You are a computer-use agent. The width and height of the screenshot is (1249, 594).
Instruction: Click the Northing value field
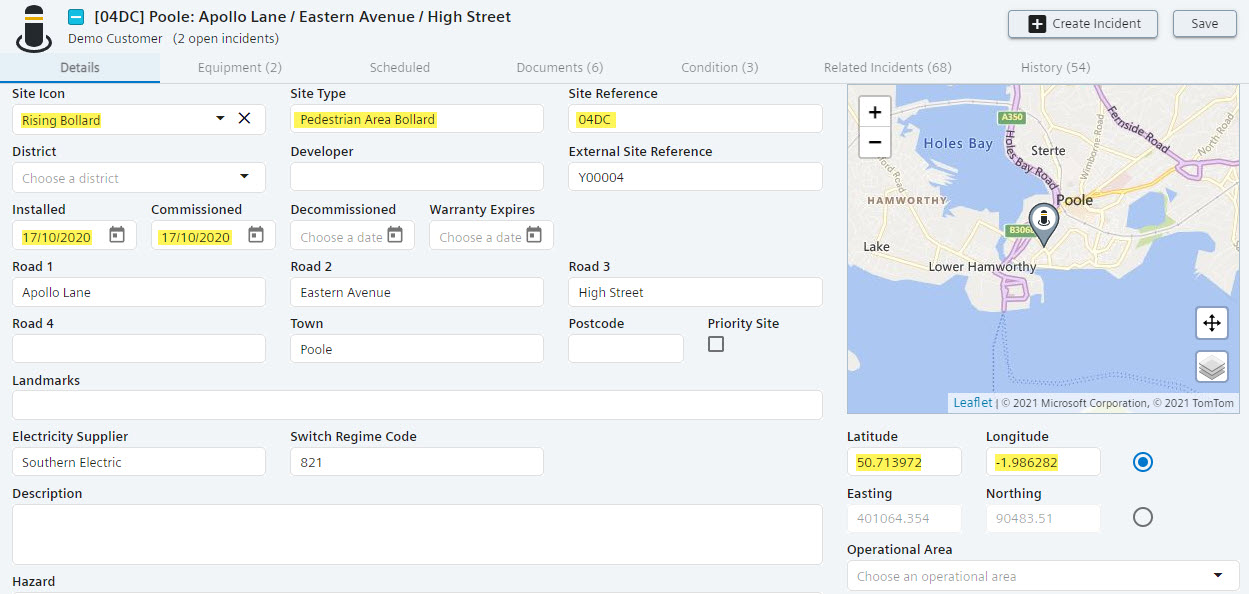[1043, 518]
